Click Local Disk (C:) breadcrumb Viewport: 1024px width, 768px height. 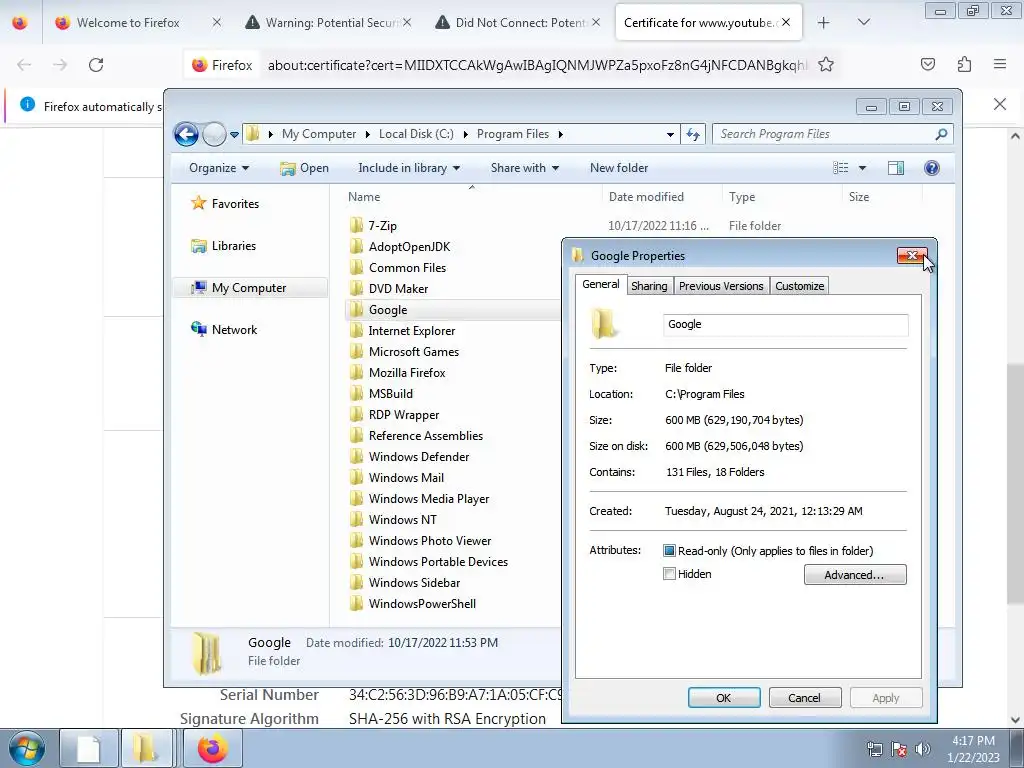pos(416,134)
